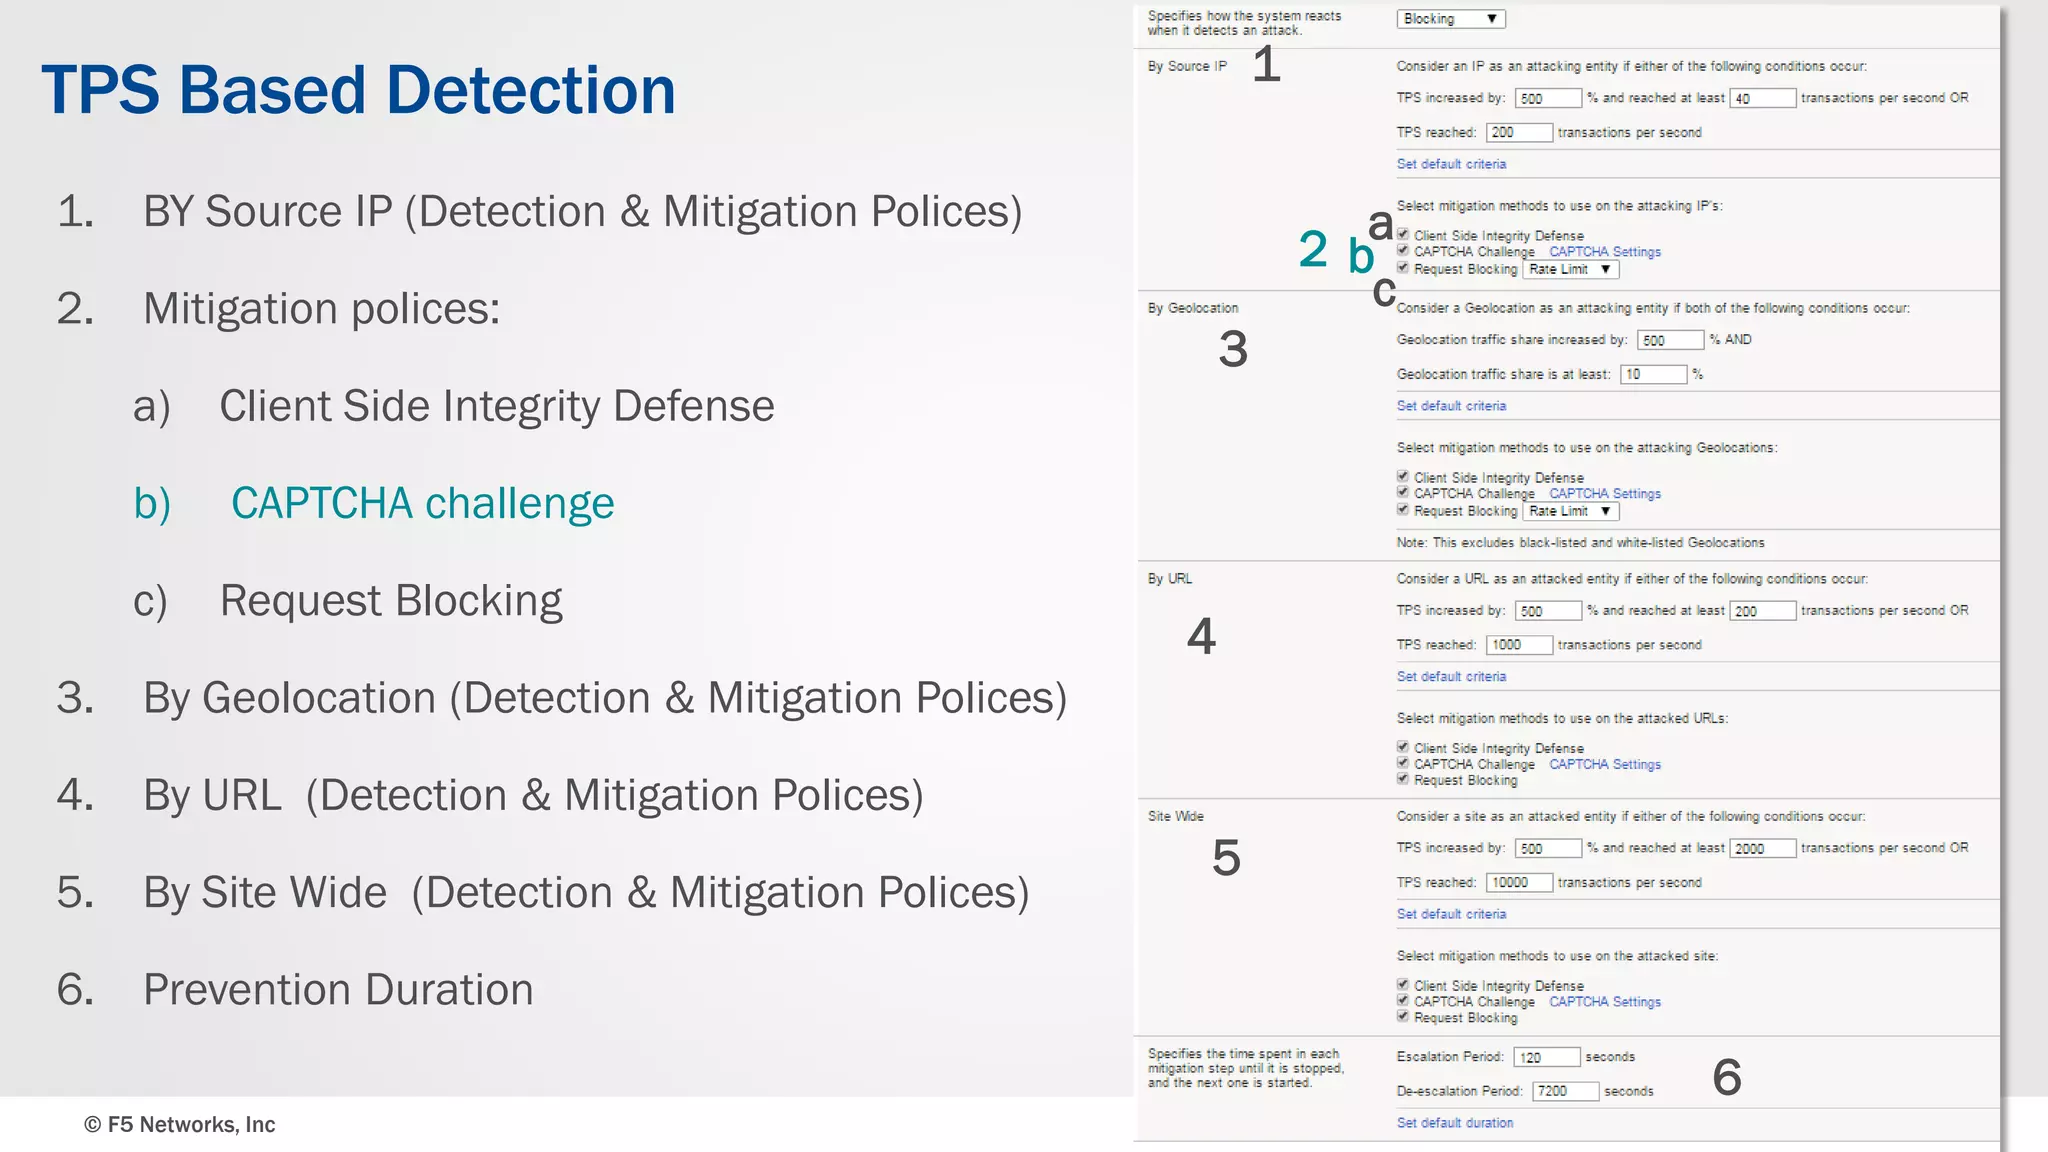Click De-escalation Period seconds field
Viewport: 2048px width, 1152px height.
click(x=1565, y=1091)
